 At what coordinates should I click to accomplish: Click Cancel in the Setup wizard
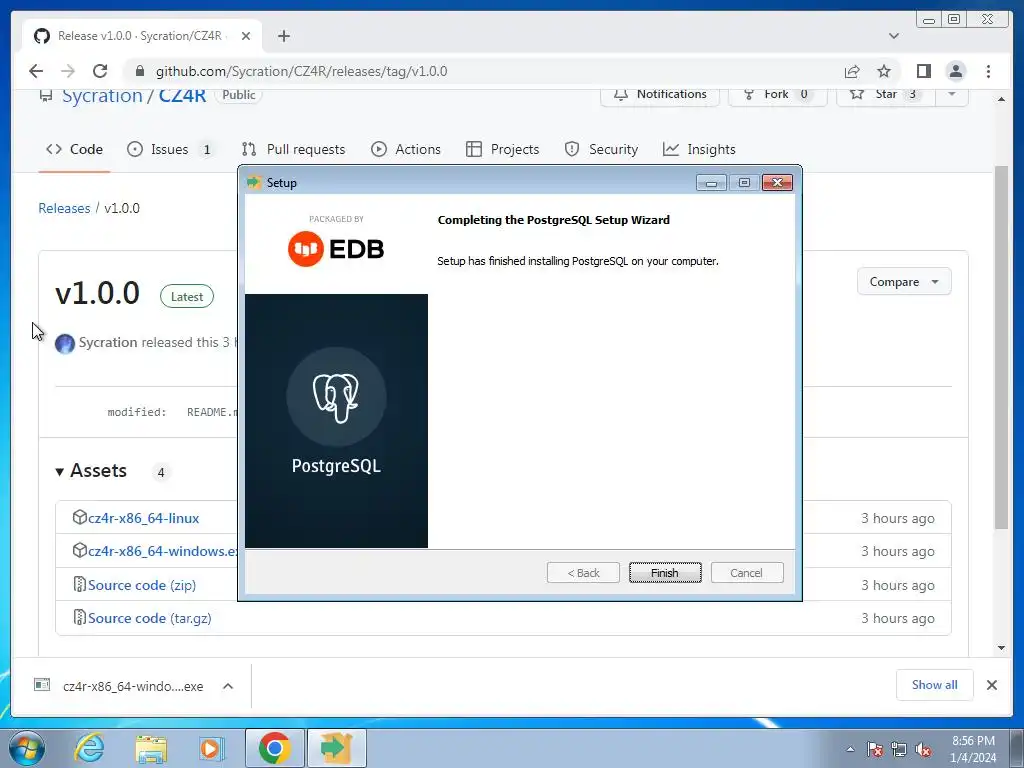746,573
